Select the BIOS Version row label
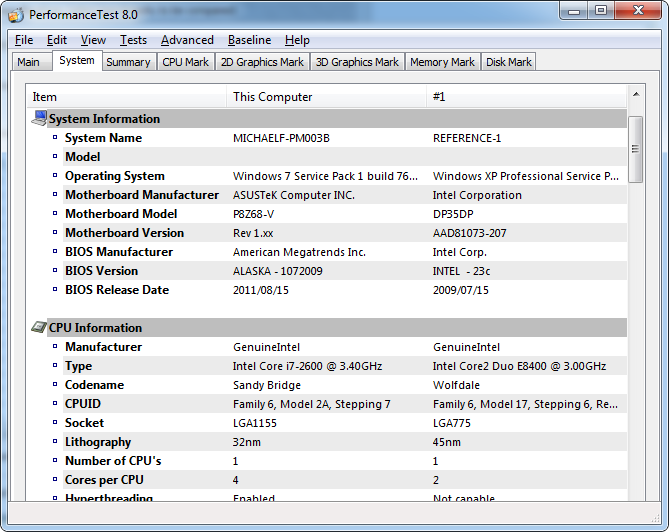The height and width of the screenshot is (532, 669). [x=102, y=270]
